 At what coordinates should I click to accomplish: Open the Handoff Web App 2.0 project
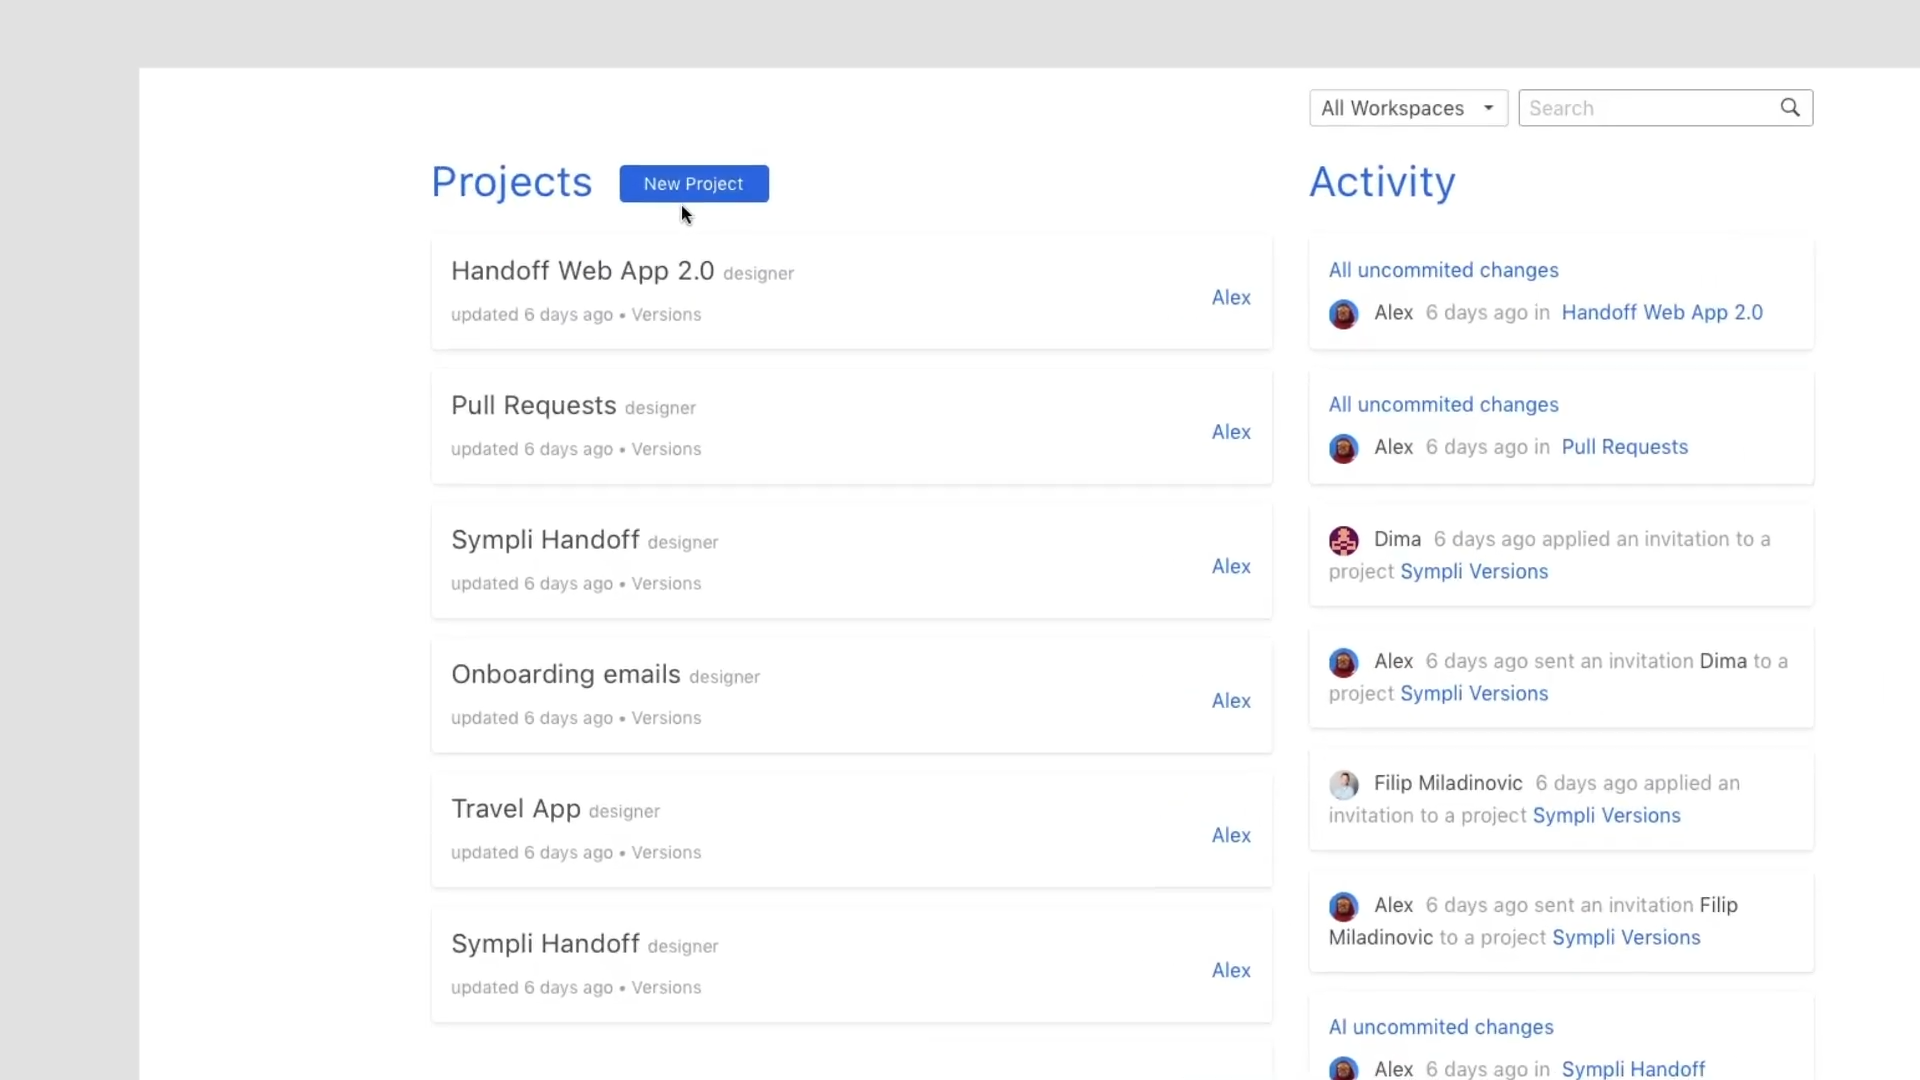click(x=582, y=271)
